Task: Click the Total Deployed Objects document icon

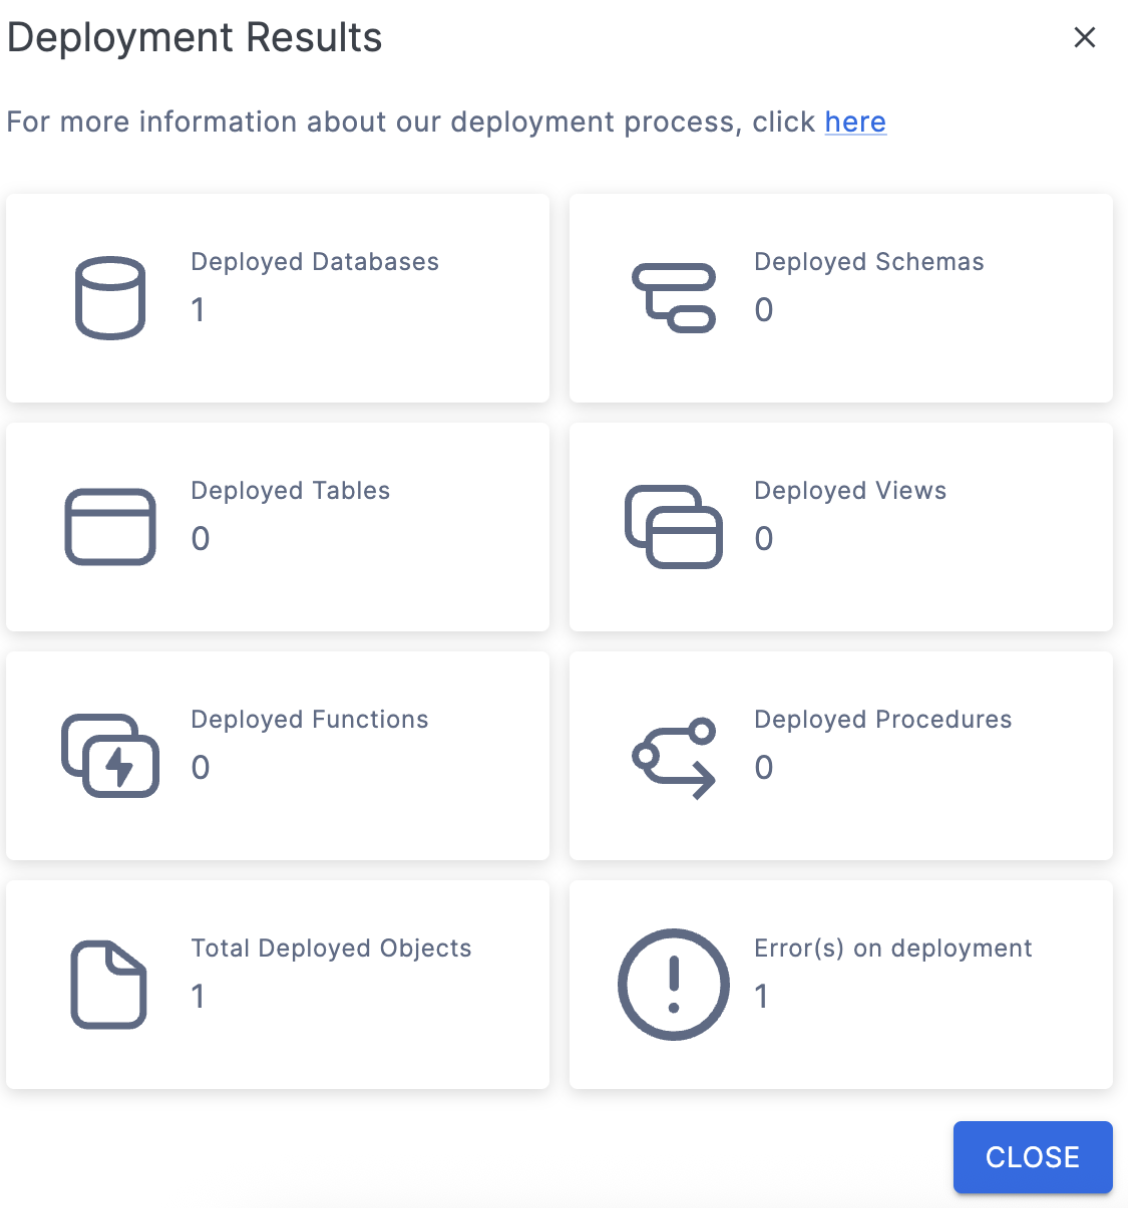Action: tap(110, 984)
